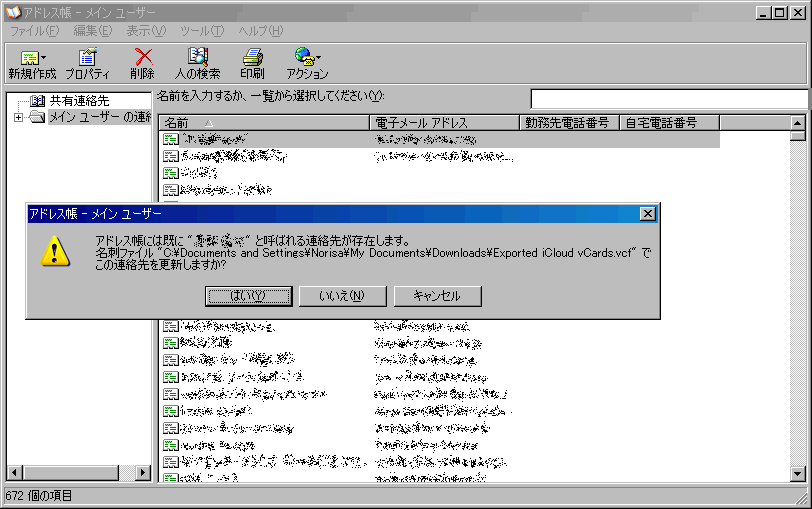Click the 人の検索 (Find People) icon

197,57
